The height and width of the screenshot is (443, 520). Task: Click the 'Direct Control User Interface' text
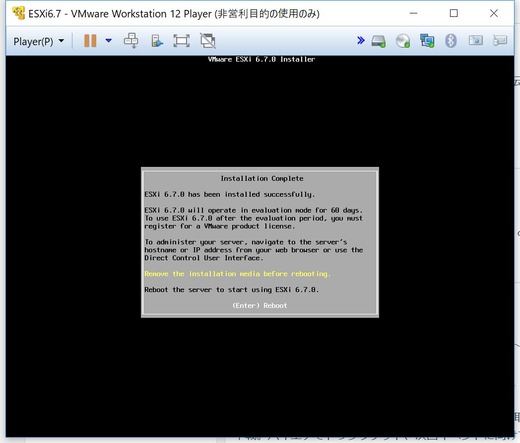point(204,258)
